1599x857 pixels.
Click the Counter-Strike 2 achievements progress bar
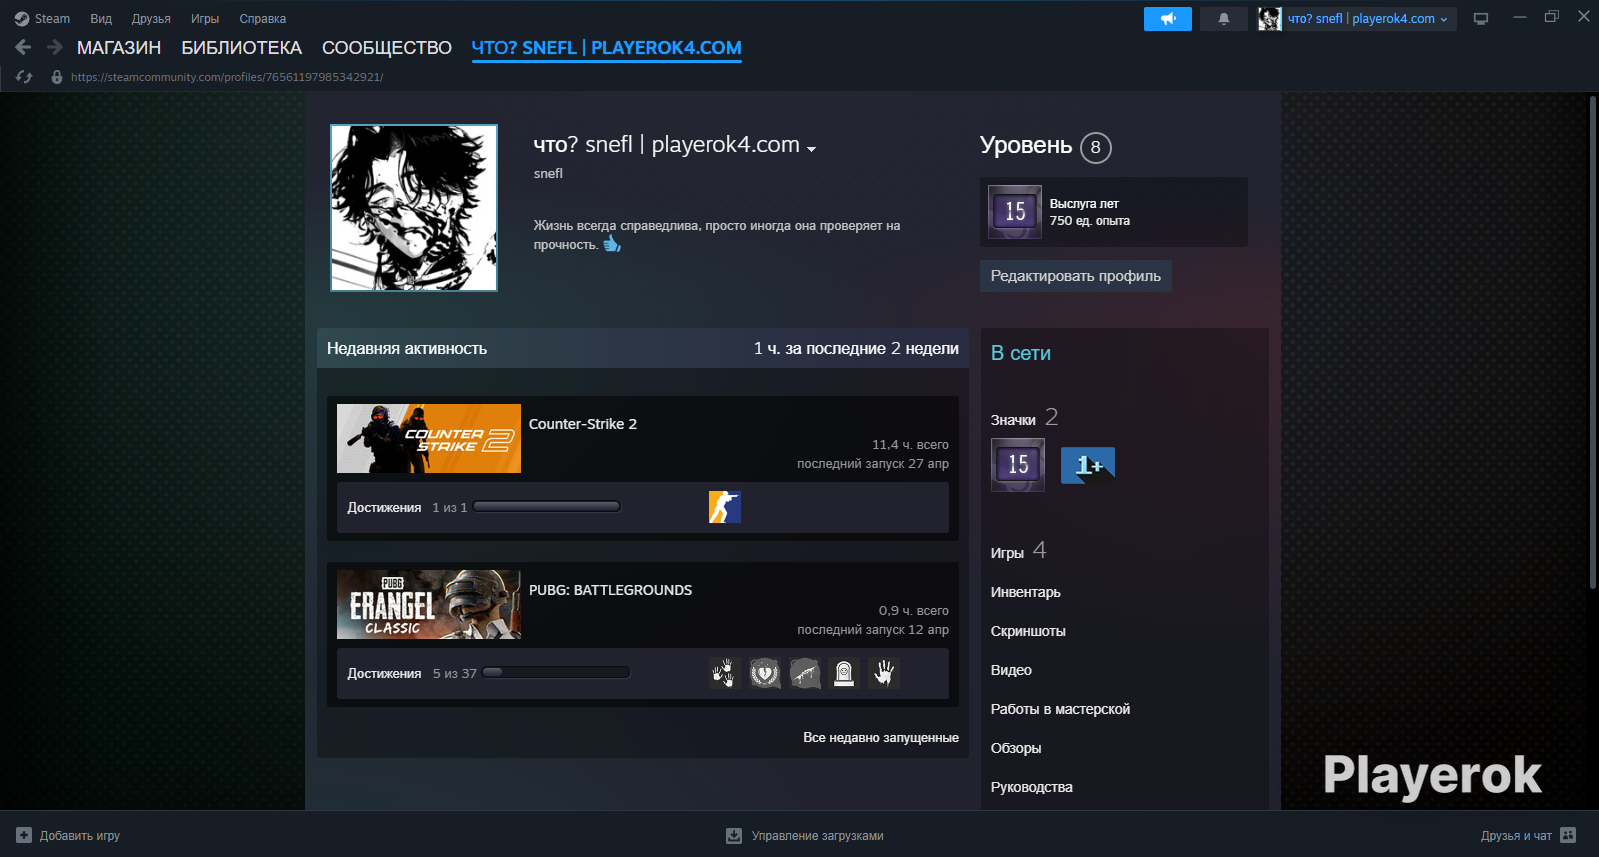(547, 507)
